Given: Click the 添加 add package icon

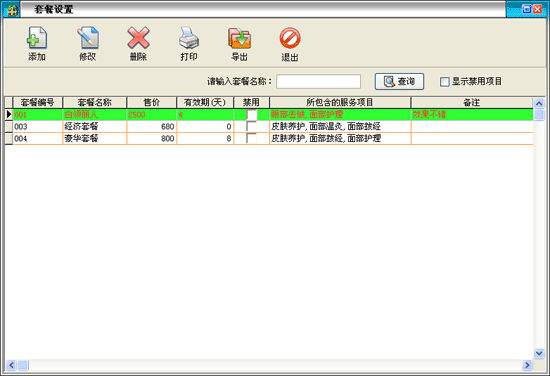Looking at the screenshot, I should [37, 38].
